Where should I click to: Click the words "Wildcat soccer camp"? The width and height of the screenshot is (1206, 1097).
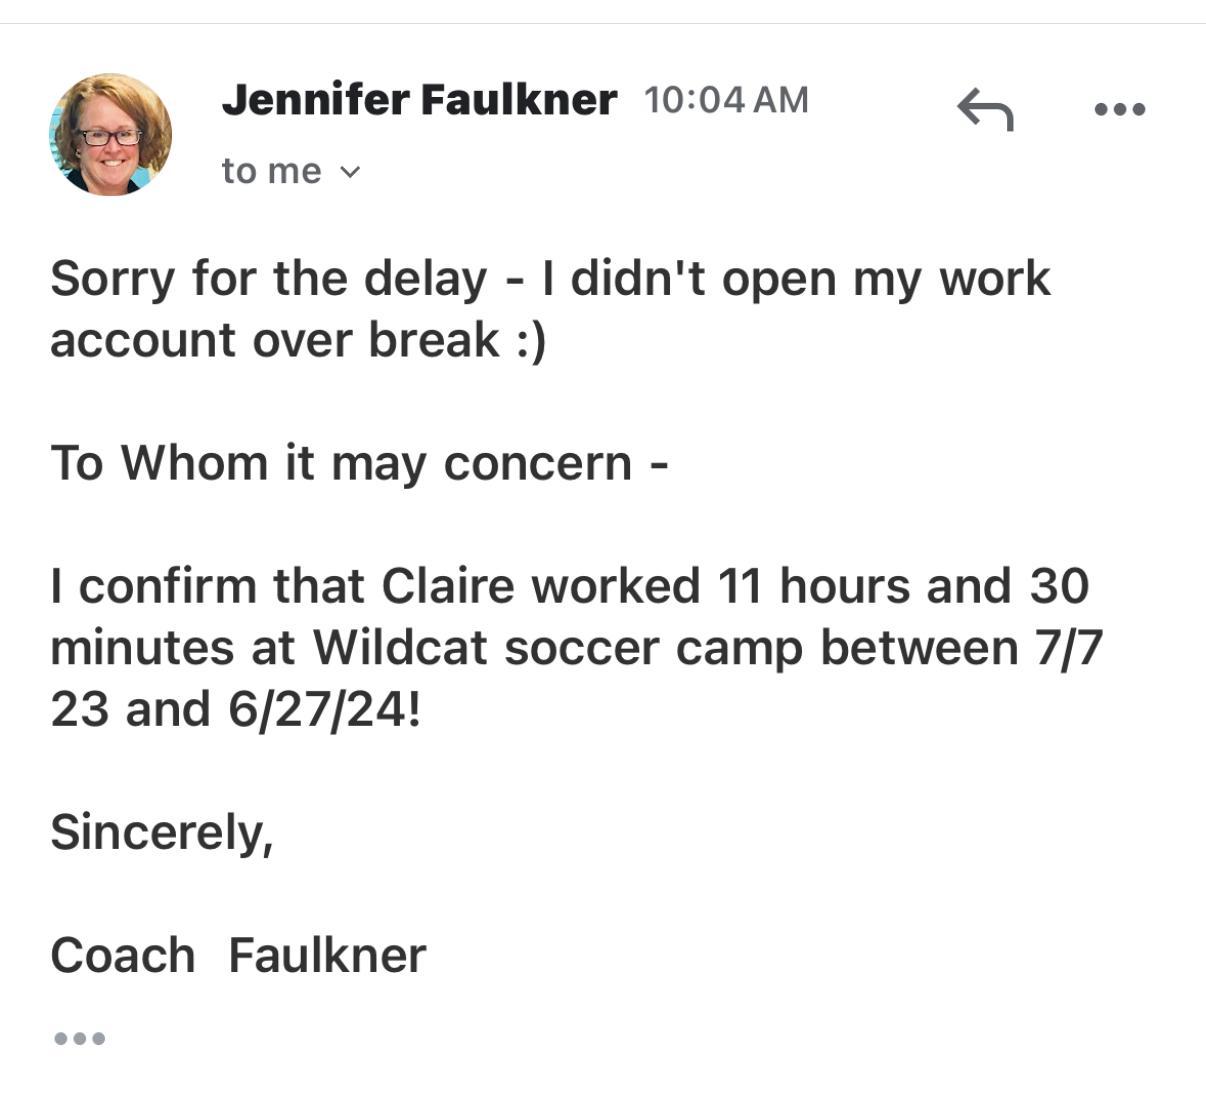coord(558,648)
